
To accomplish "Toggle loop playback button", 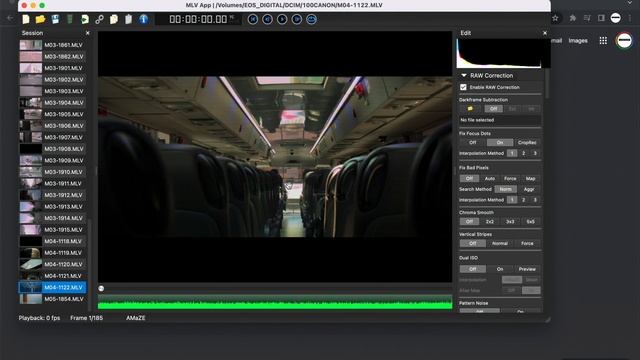I will point(311,19).
